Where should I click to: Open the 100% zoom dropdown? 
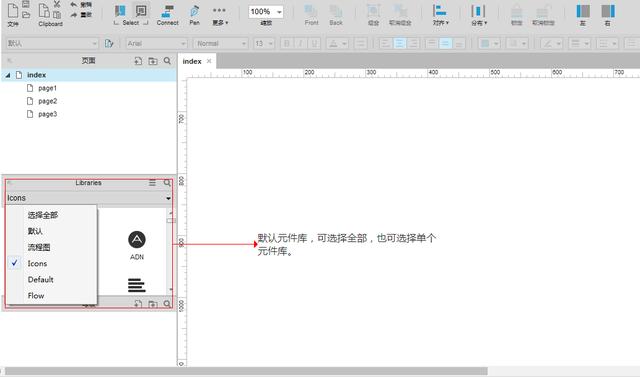pyautogui.click(x=266, y=11)
